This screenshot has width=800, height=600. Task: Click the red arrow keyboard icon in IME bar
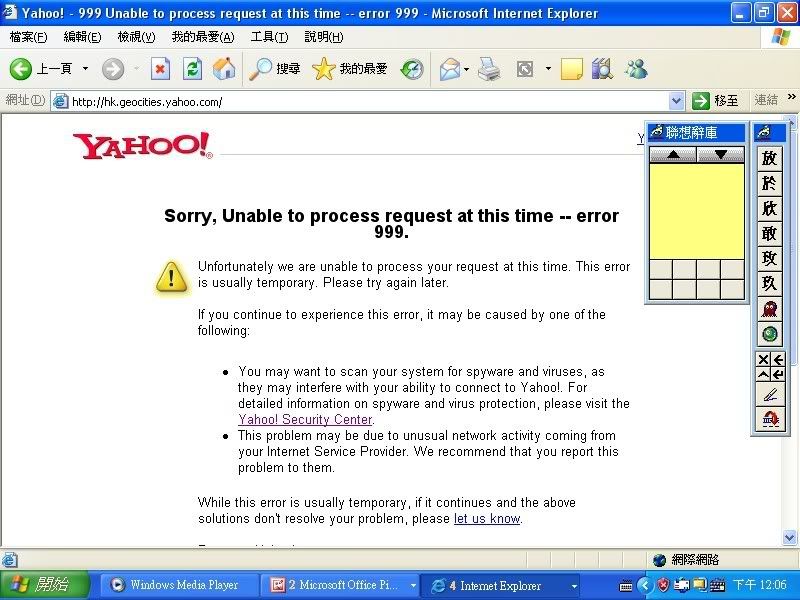[x=770, y=419]
